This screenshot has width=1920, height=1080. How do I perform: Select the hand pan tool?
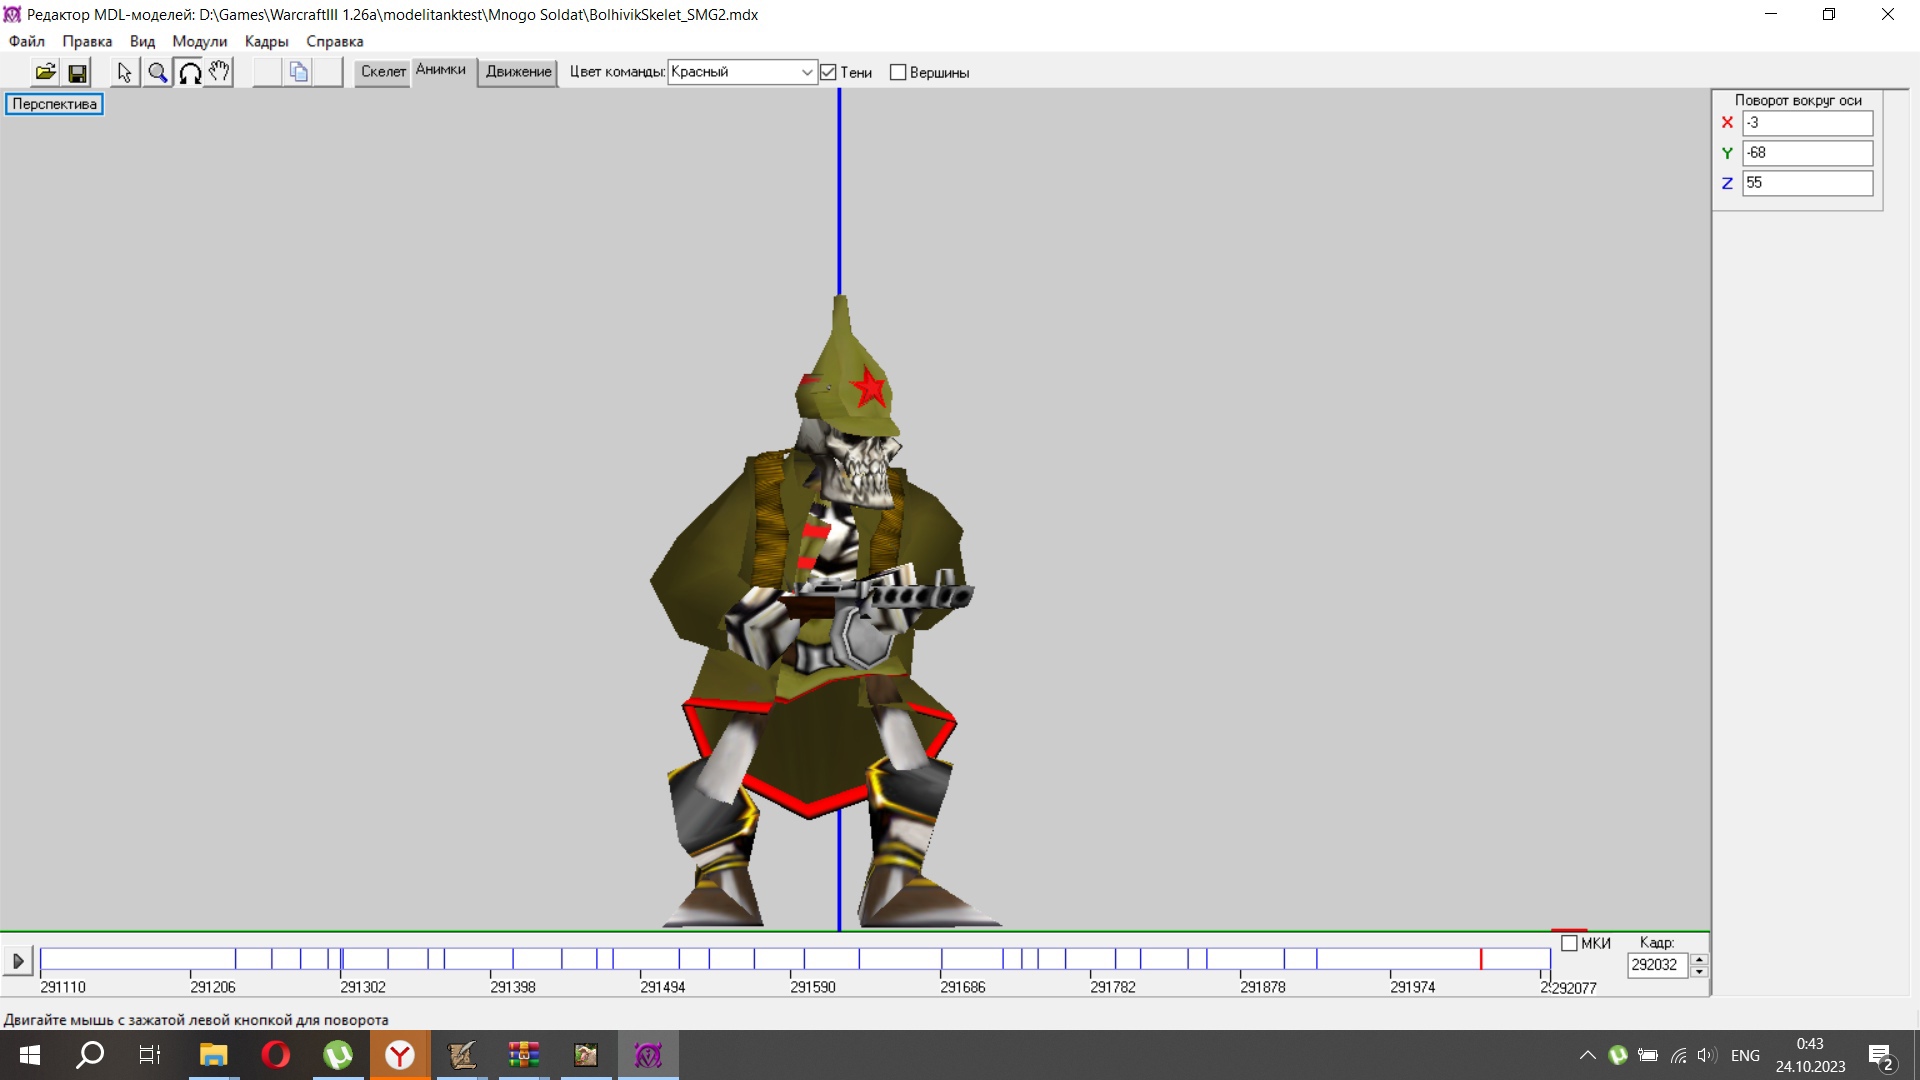point(219,72)
